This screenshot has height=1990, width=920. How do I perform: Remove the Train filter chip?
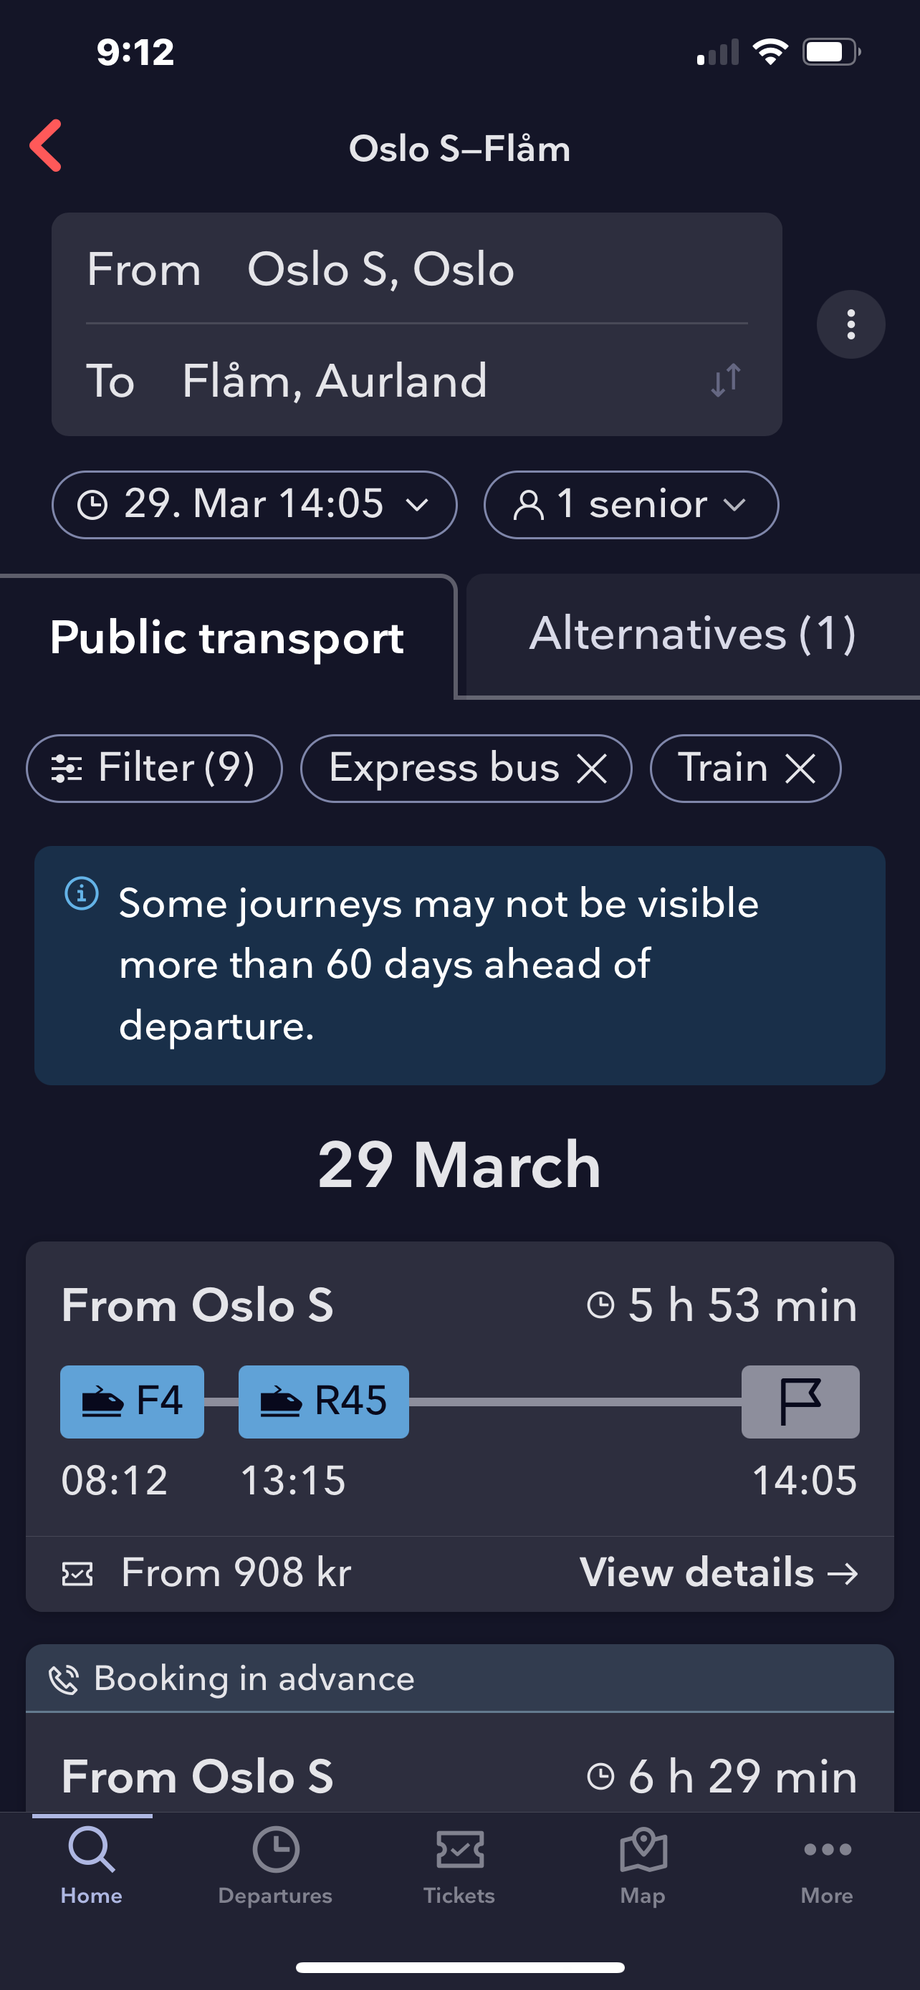800,769
